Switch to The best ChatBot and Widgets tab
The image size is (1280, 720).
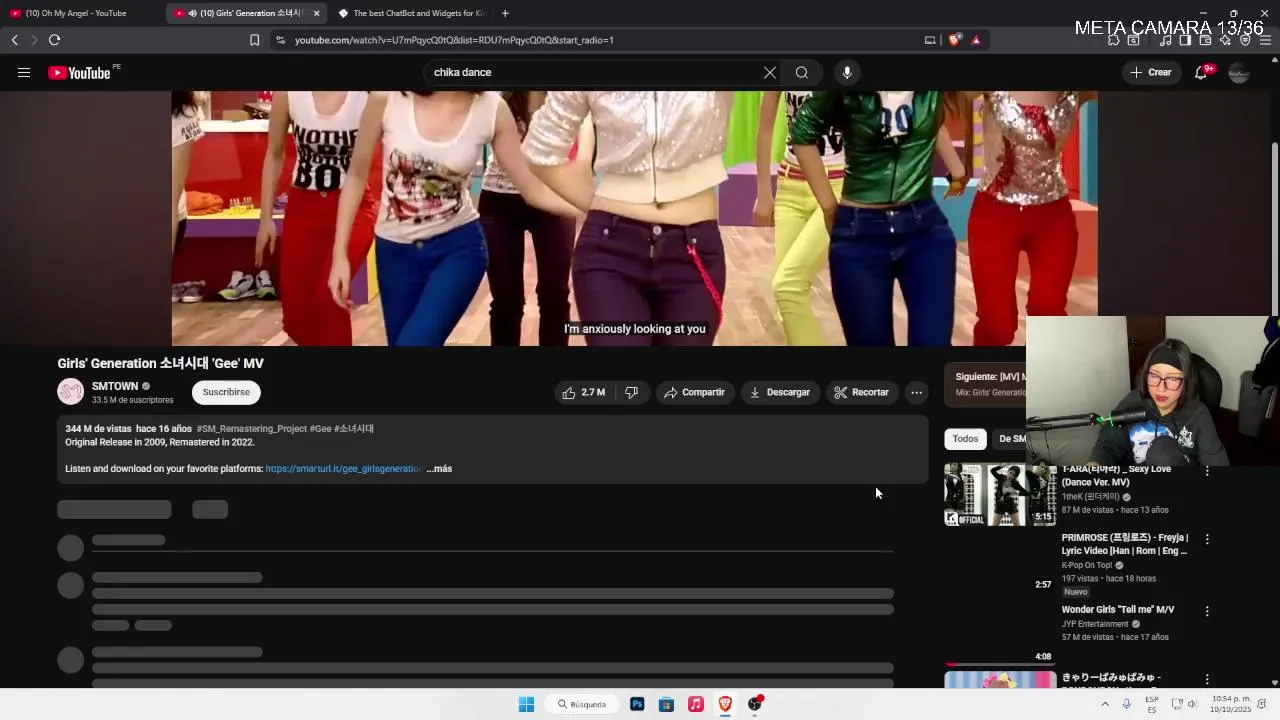click(410, 13)
